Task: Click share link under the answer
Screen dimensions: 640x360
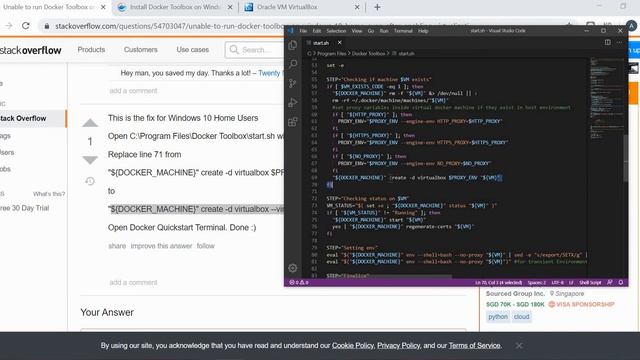Action: point(117,246)
